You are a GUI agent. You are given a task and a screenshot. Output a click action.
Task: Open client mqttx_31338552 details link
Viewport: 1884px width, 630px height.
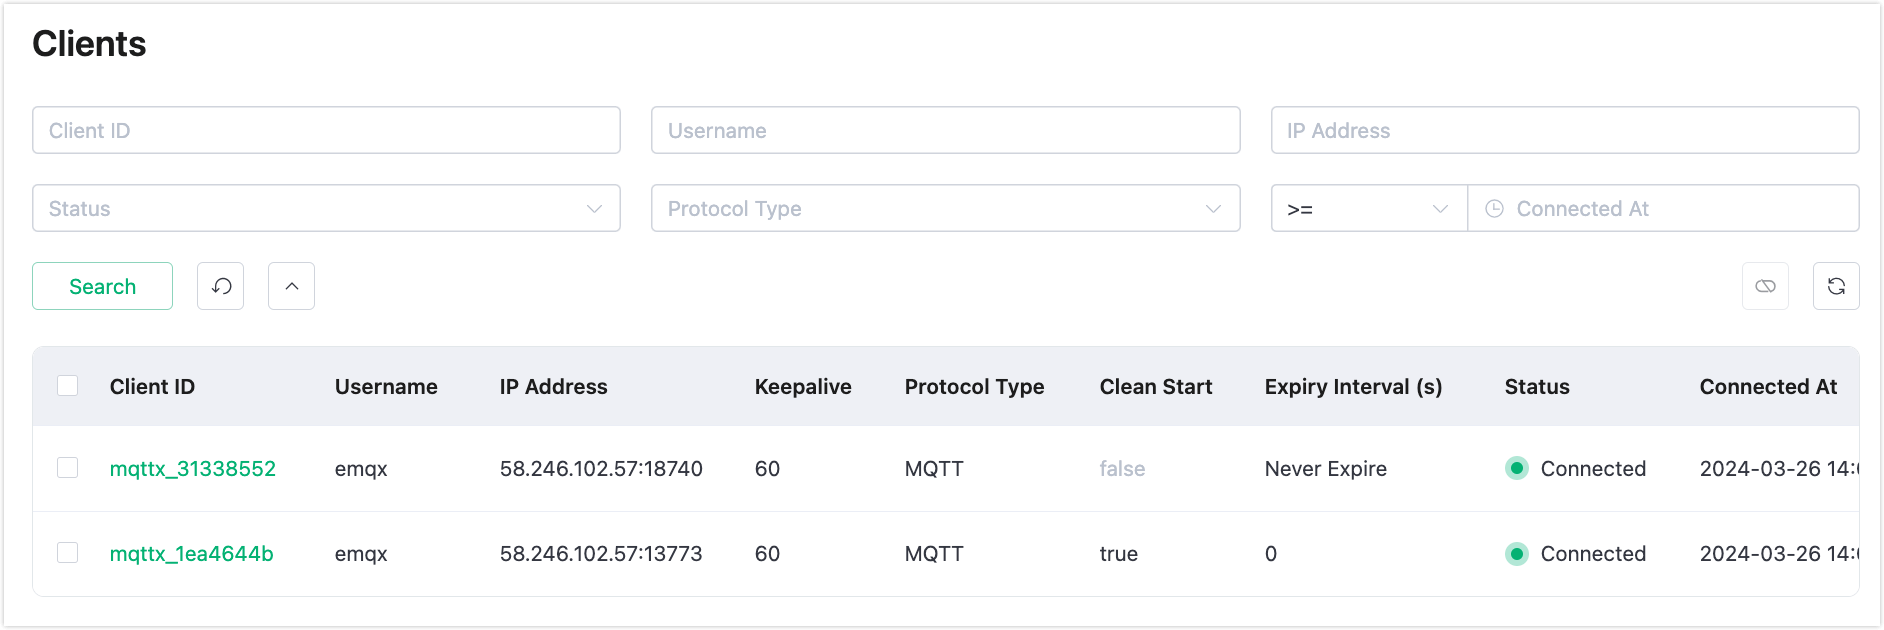[x=193, y=469]
